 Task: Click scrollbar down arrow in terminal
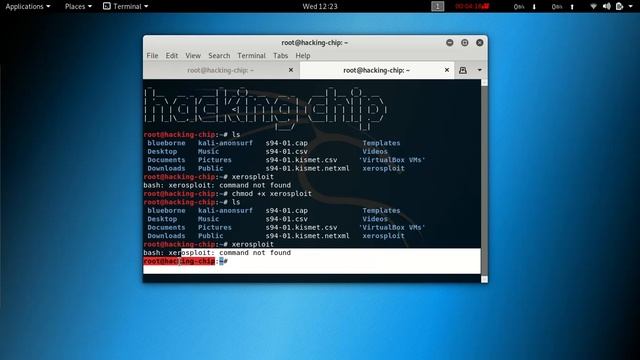(484, 279)
